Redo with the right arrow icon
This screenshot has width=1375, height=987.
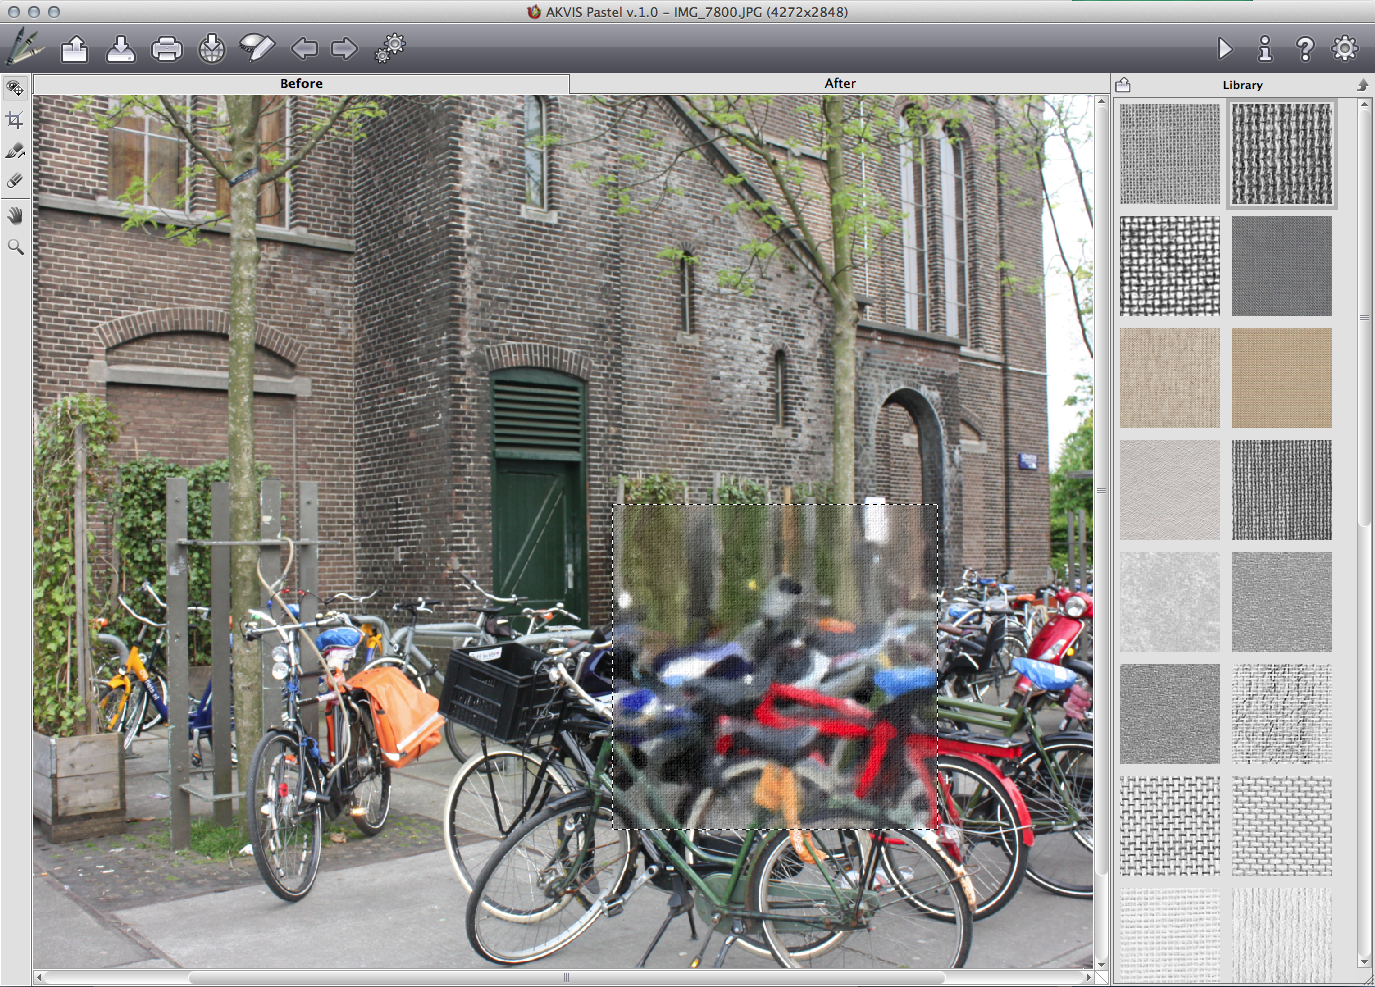(x=344, y=48)
